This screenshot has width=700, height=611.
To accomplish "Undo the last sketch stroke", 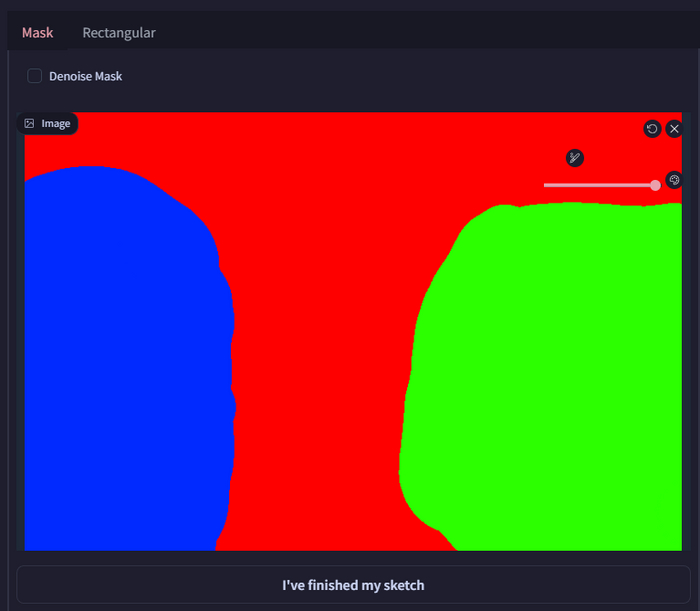I will (x=652, y=129).
